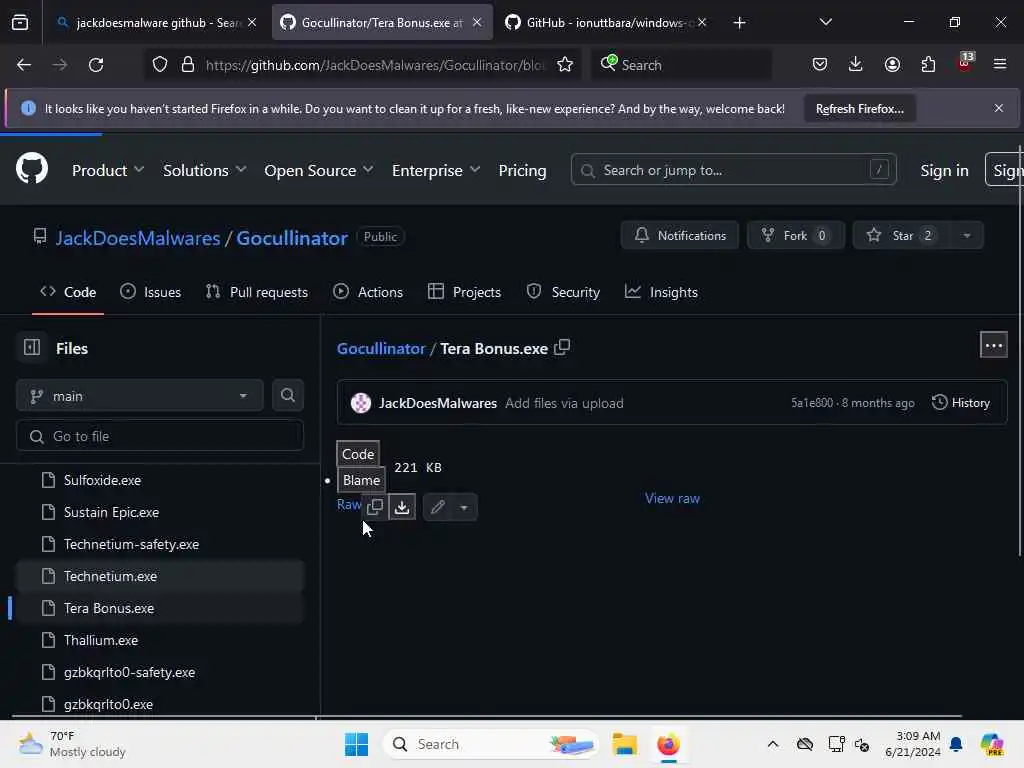Switch to Blame view
Viewport: 1024px width, 768px height.
(361, 480)
